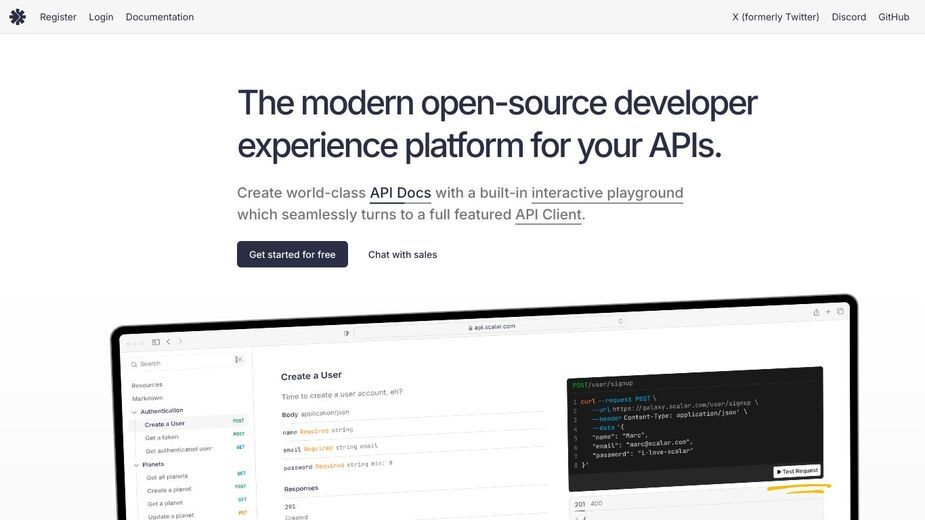925x520 pixels.
Task: Click the Responses heading in mockup
Action: point(301,489)
